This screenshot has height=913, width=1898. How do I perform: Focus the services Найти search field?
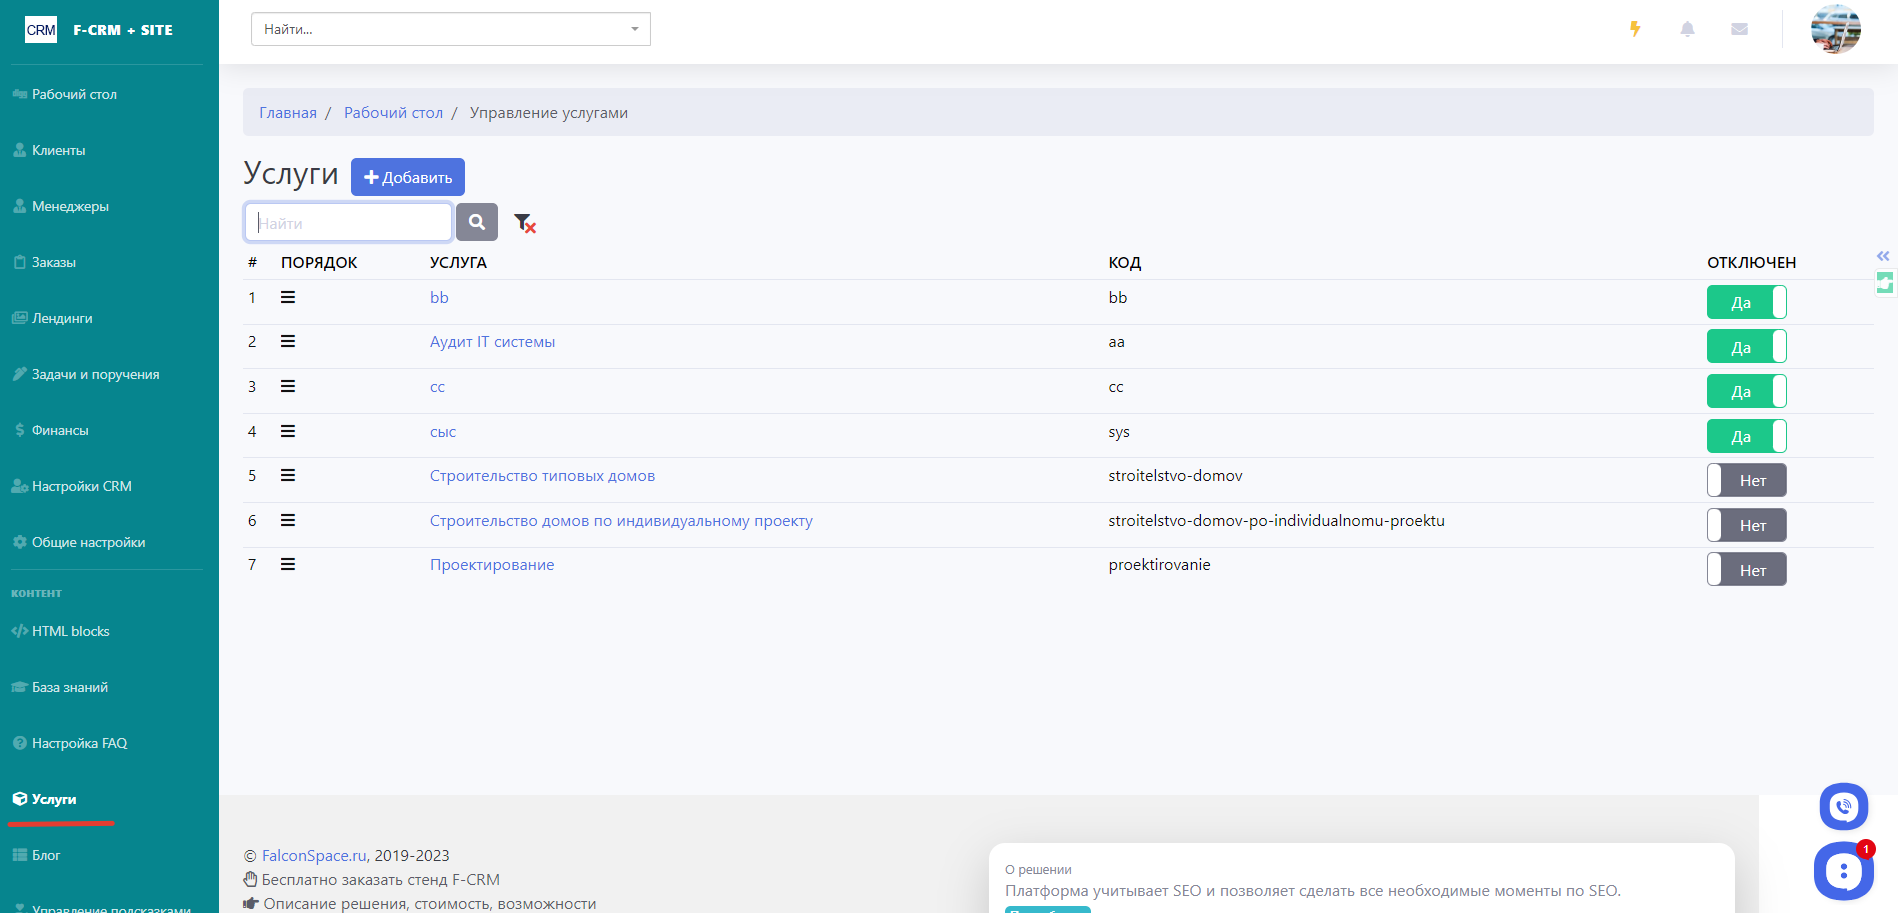tap(348, 223)
